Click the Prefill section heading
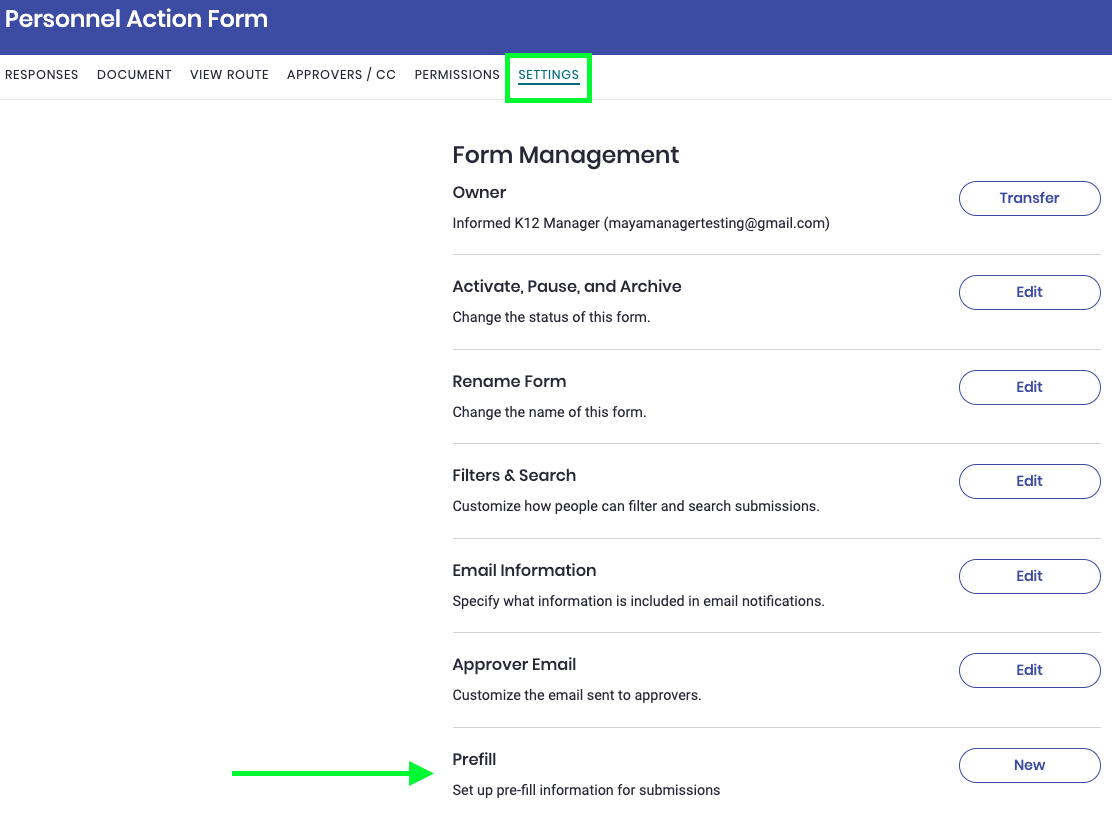Viewport: 1112px width, 817px height. [474, 760]
